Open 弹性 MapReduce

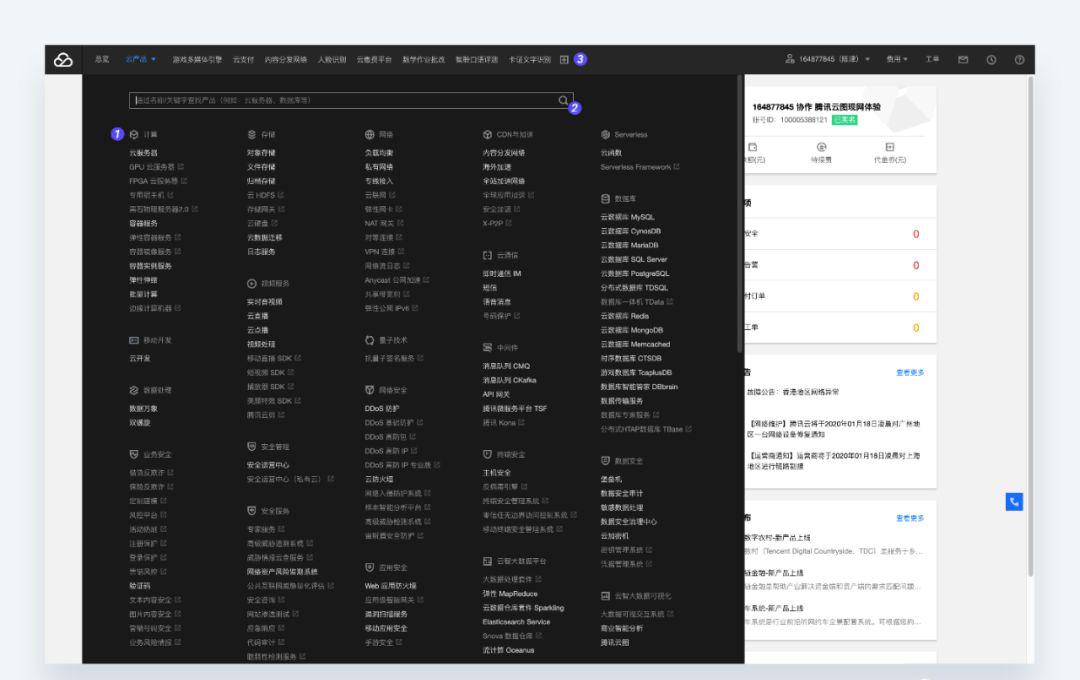click(x=510, y=594)
